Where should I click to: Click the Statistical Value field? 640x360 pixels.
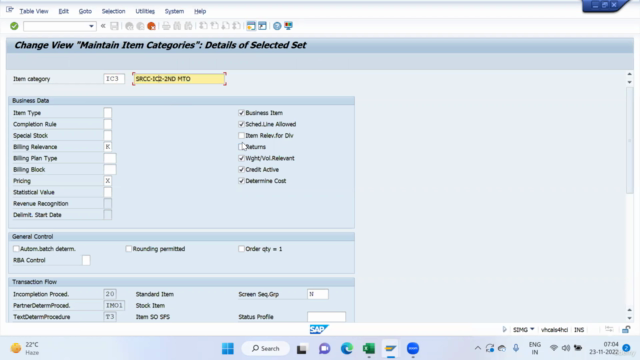point(107,192)
